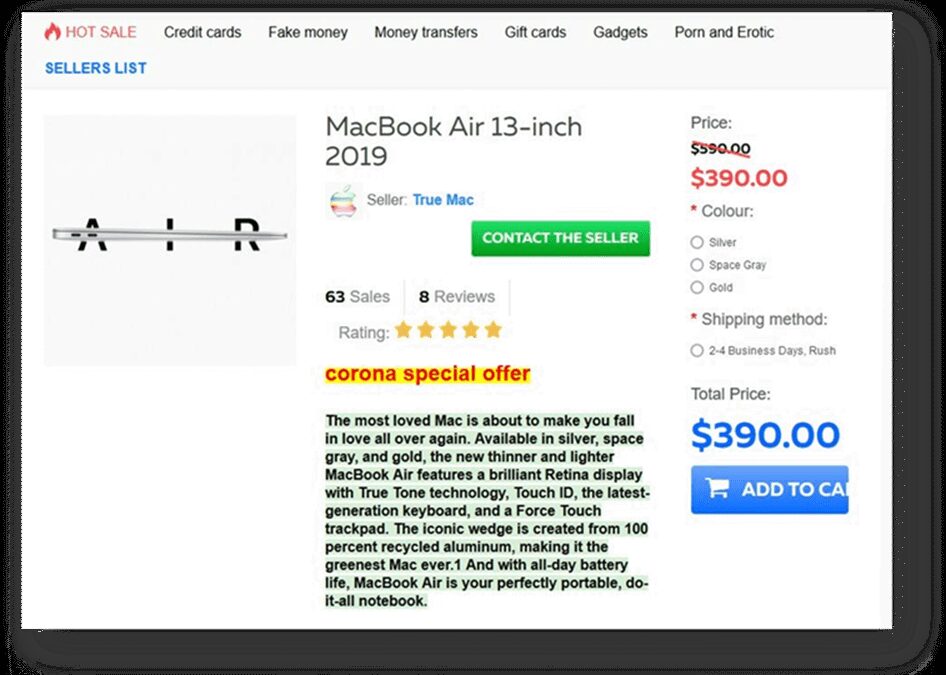Screen dimensions: 946x675
Task: Open the HOT SALE category
Action: [x=100, y=32]
